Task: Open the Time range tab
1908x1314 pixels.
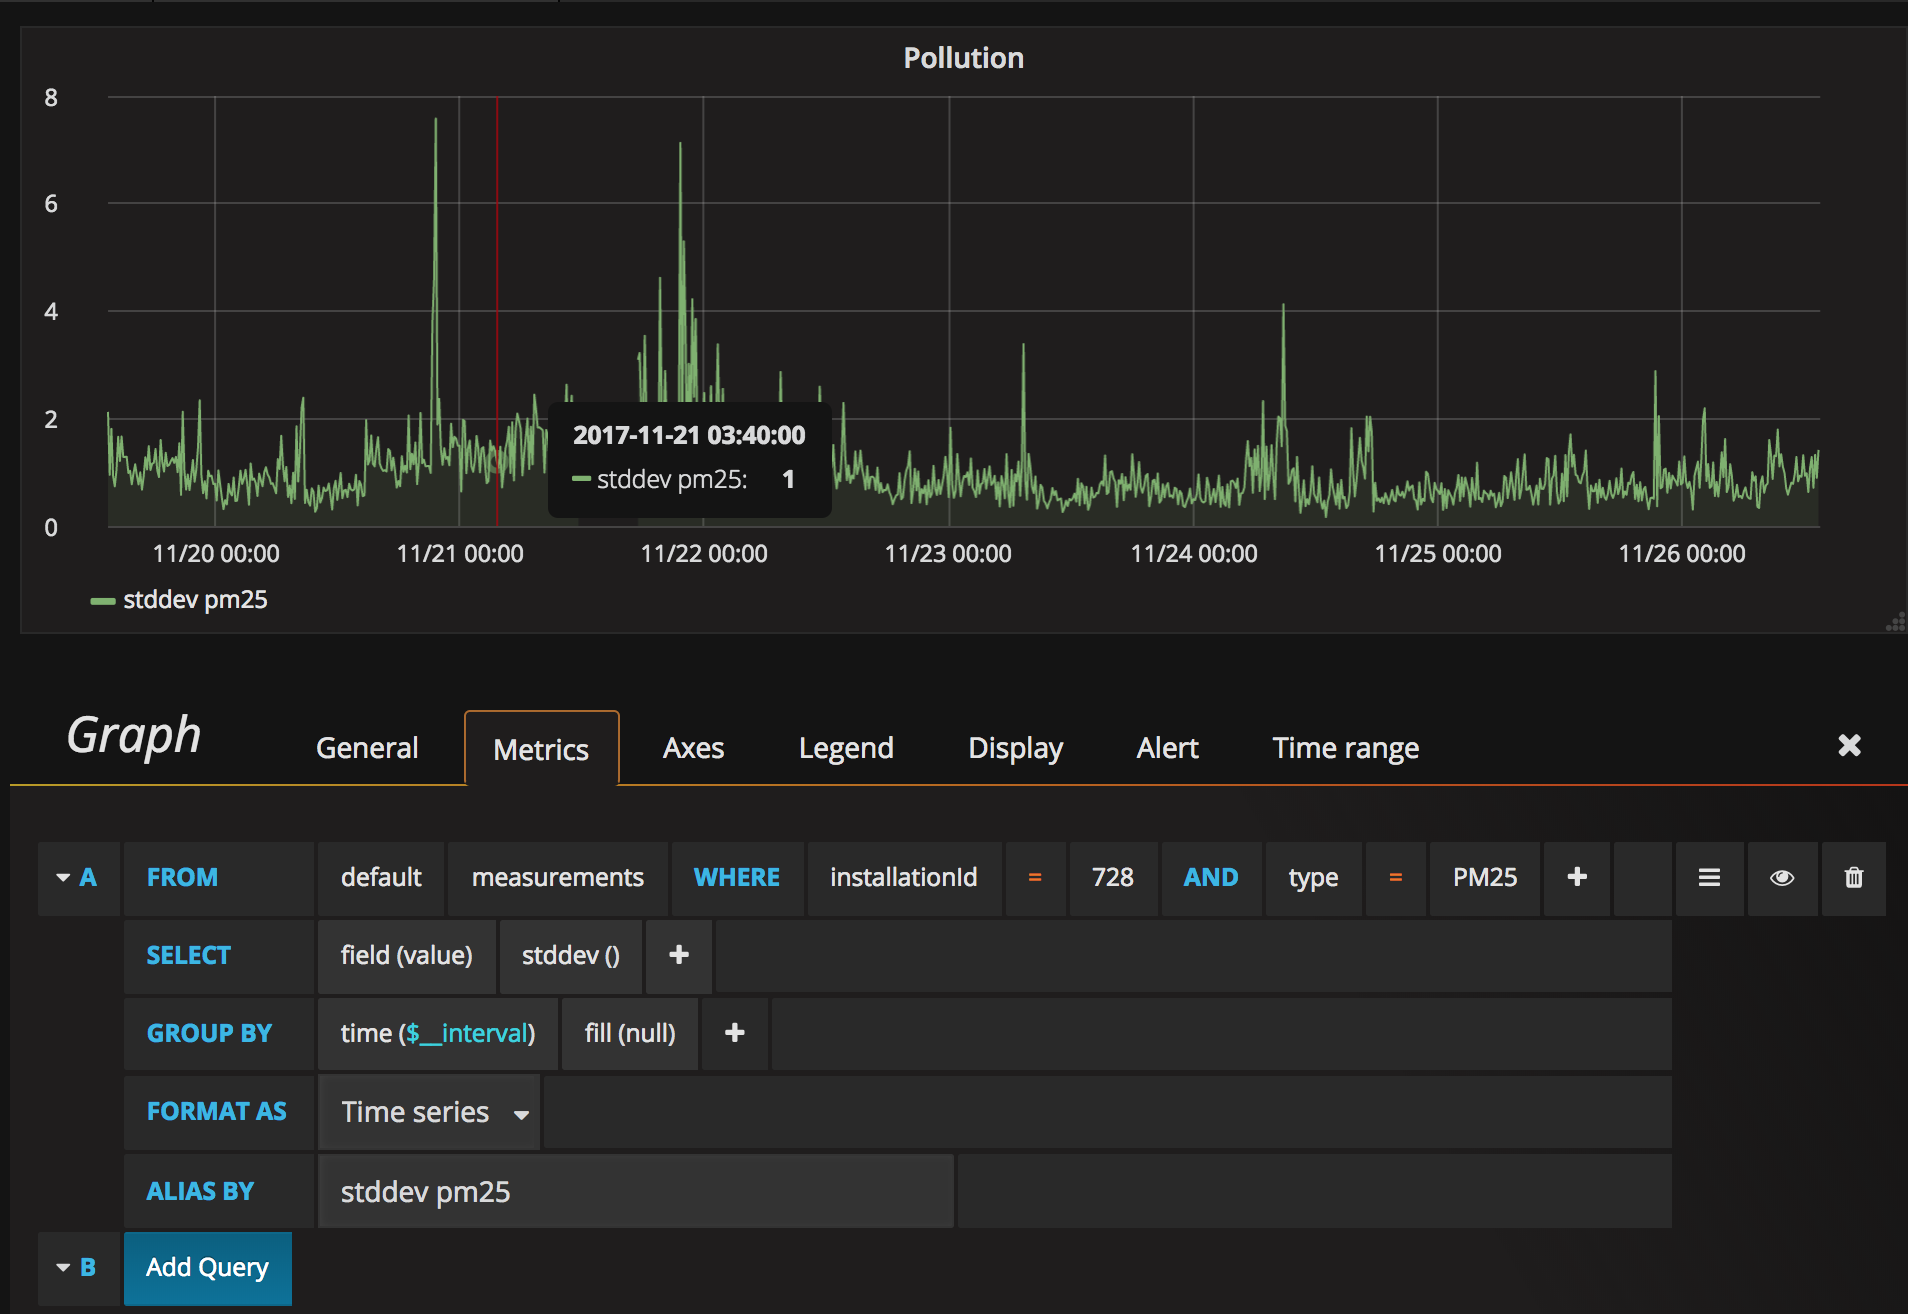Action: click(x=1345, y=749)
